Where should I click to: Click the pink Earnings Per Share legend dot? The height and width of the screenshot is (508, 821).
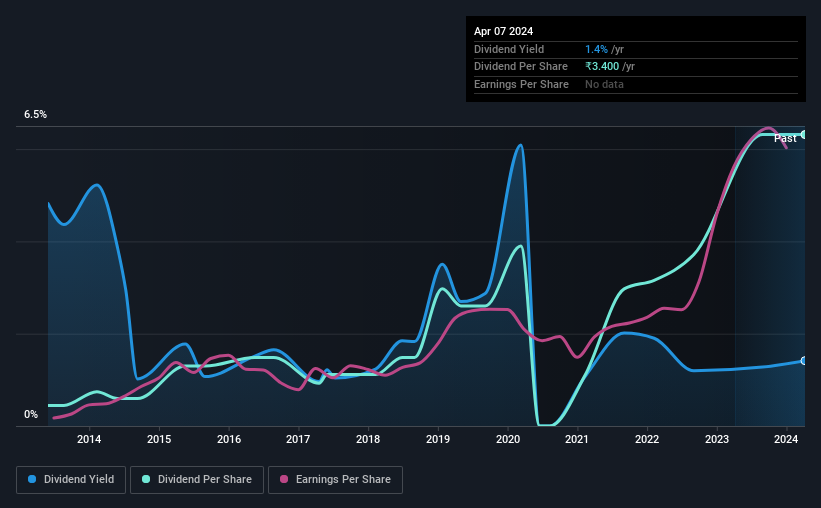[x=284, y=479]
